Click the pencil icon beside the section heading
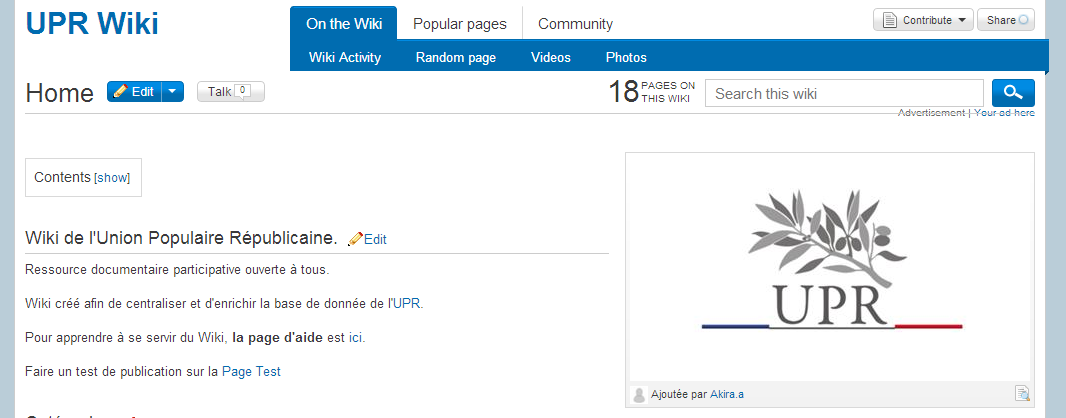The height and width of the screenshot is (418, 1066). pos(355,239)
